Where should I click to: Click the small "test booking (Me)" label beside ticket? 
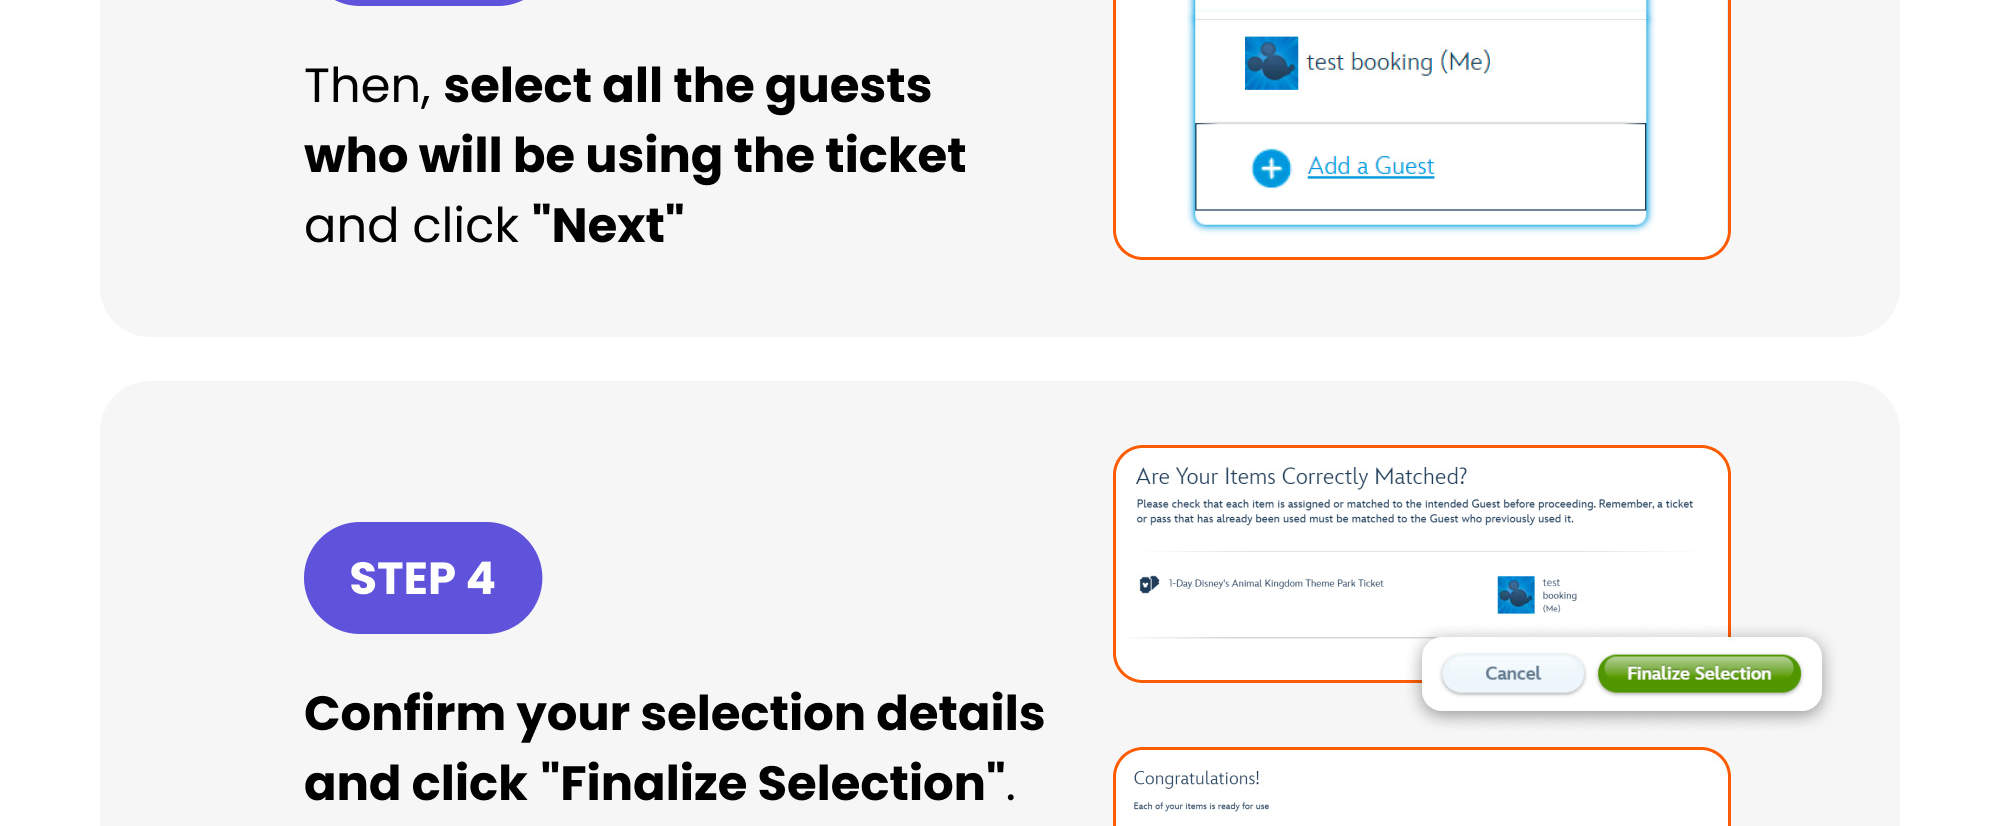[x=1558, y=595]
